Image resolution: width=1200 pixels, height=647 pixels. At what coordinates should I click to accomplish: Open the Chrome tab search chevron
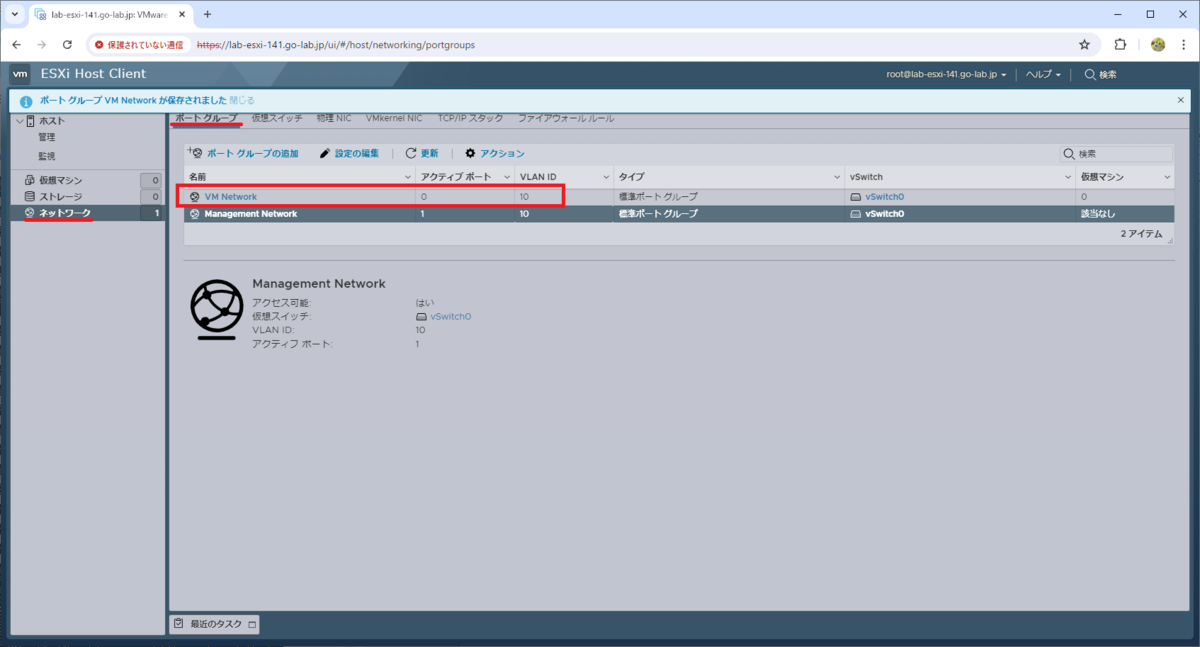tap(14, 14)
